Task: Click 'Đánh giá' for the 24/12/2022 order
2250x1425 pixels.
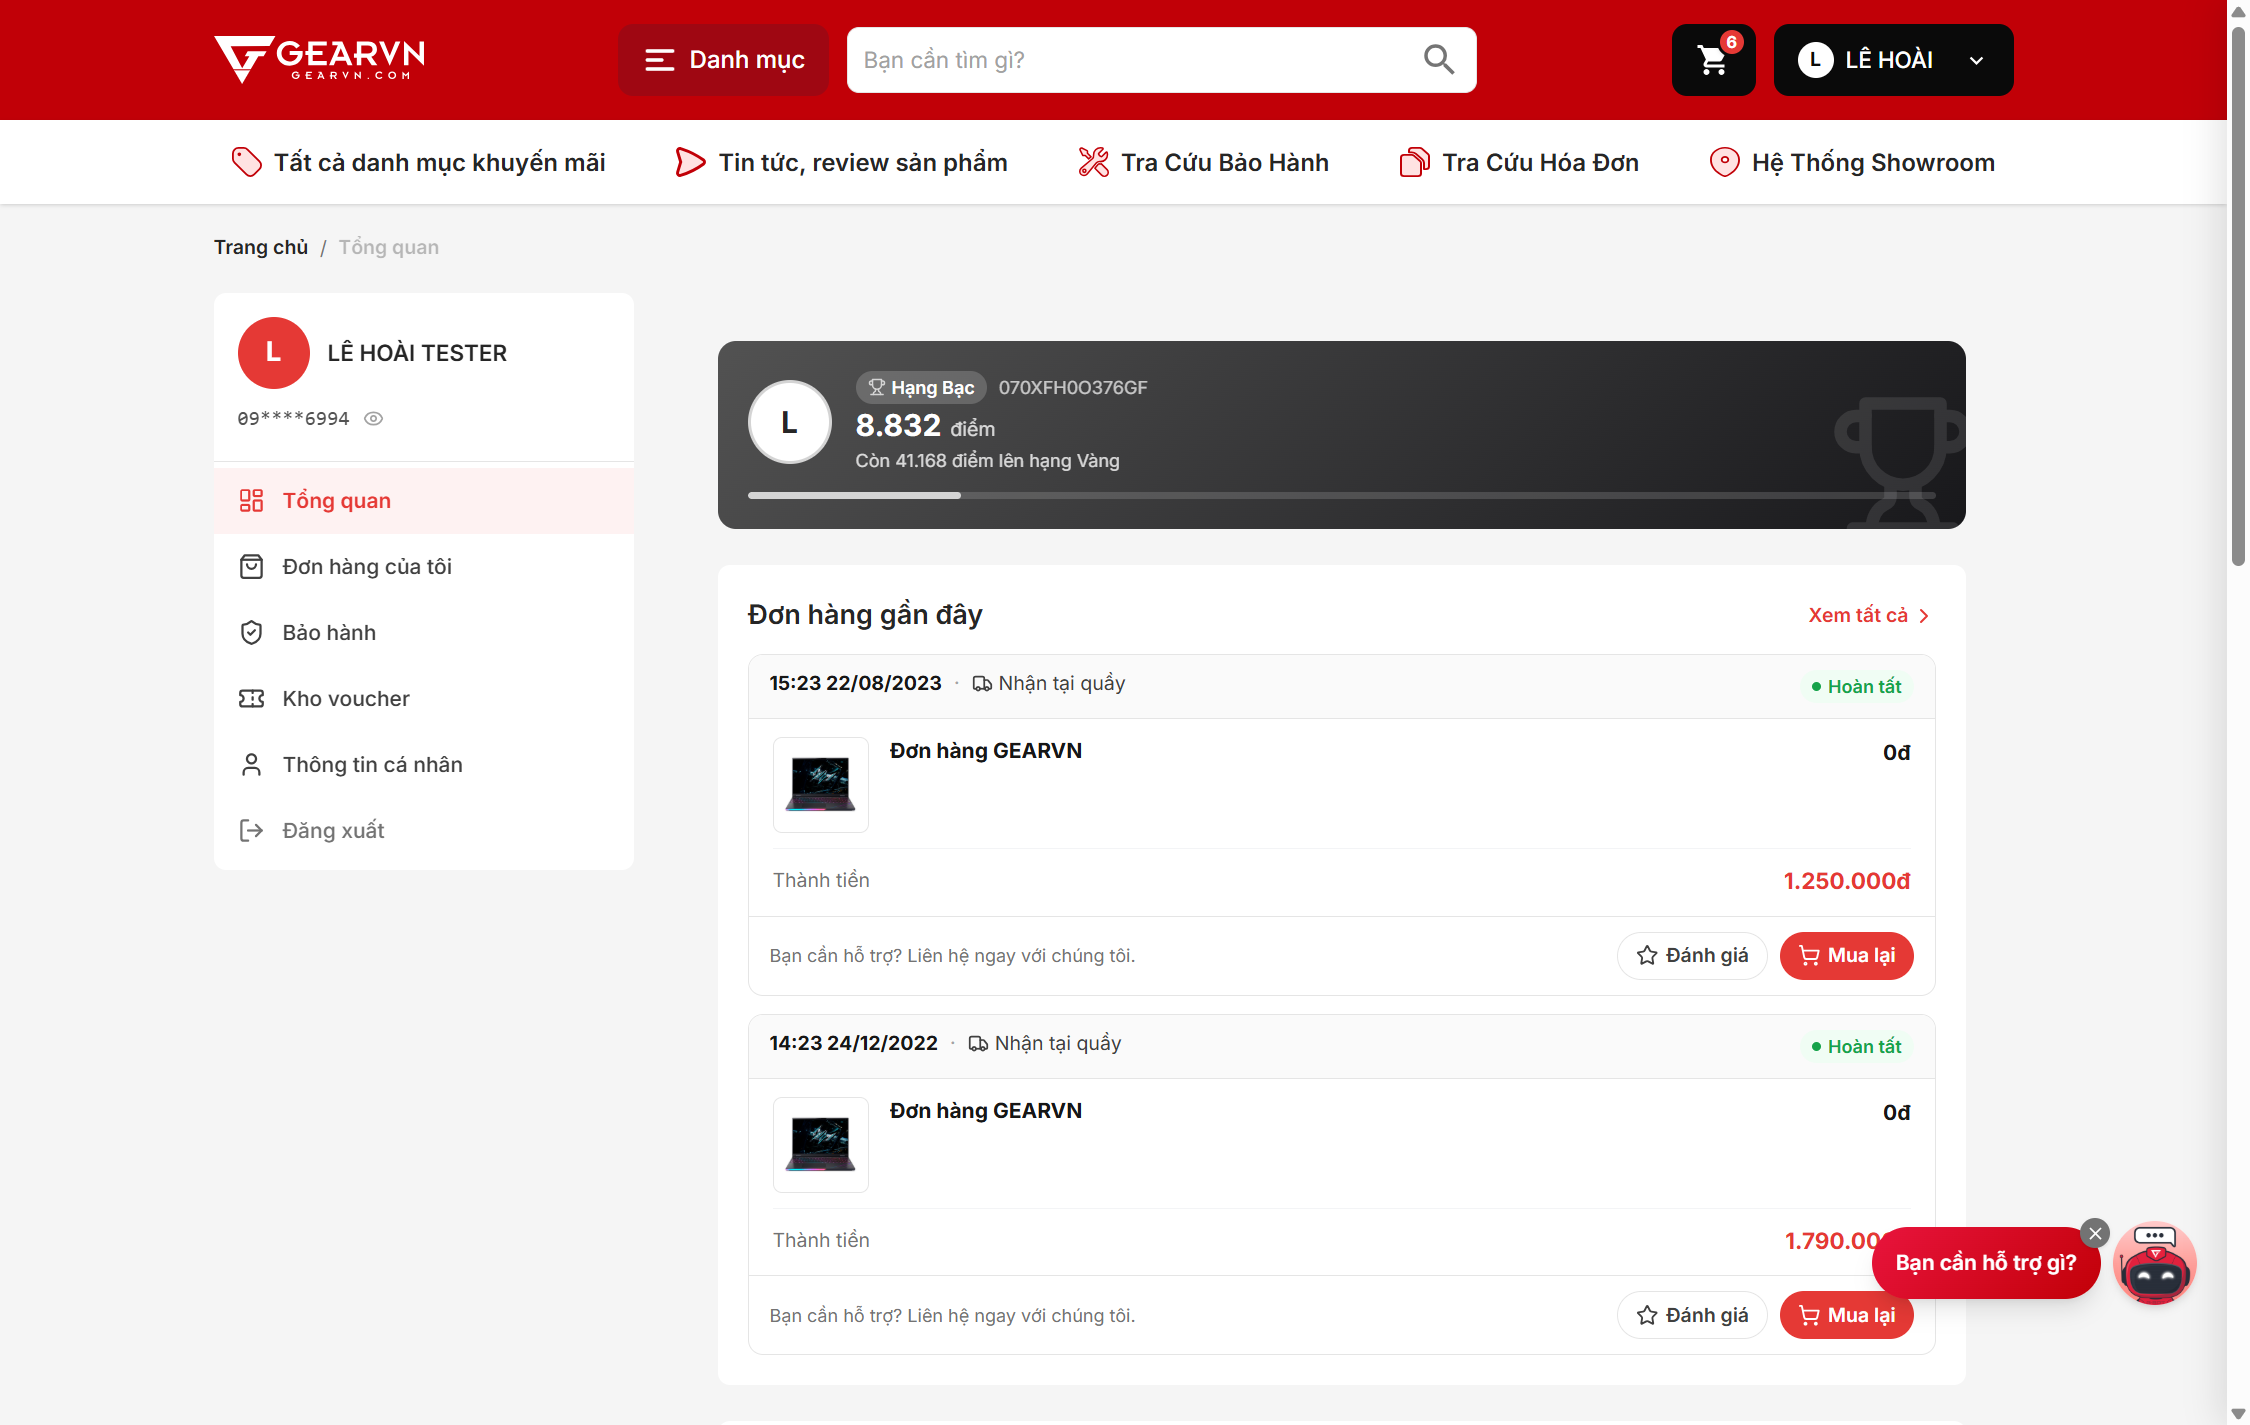Action: [x=1692, y=1316]
